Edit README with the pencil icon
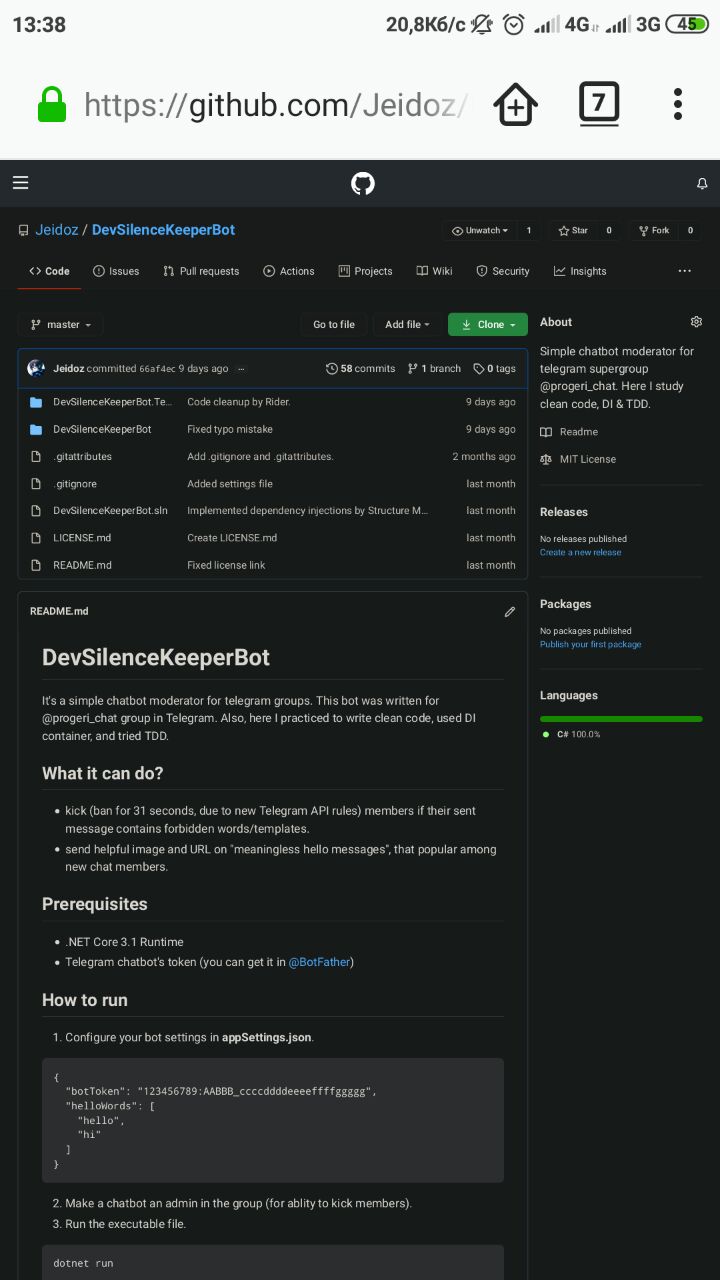This screenshot has width=720, height=1280. click(x=510, y=611)
